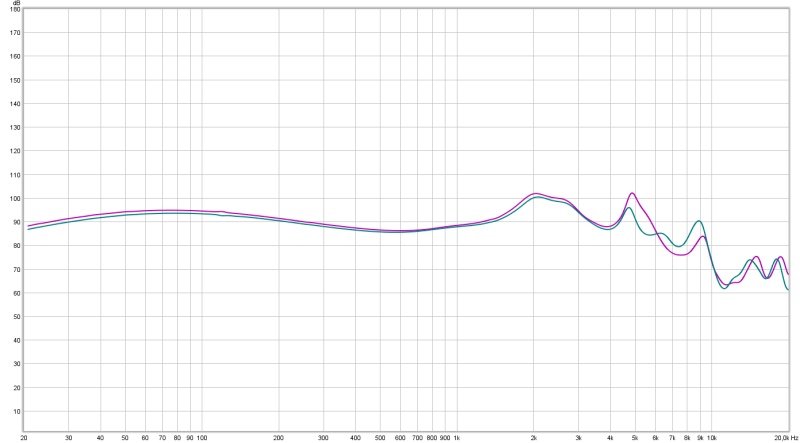Click the teal curve peak near 9k
Screen dimensions: 800x443
[x=699, y=221]
